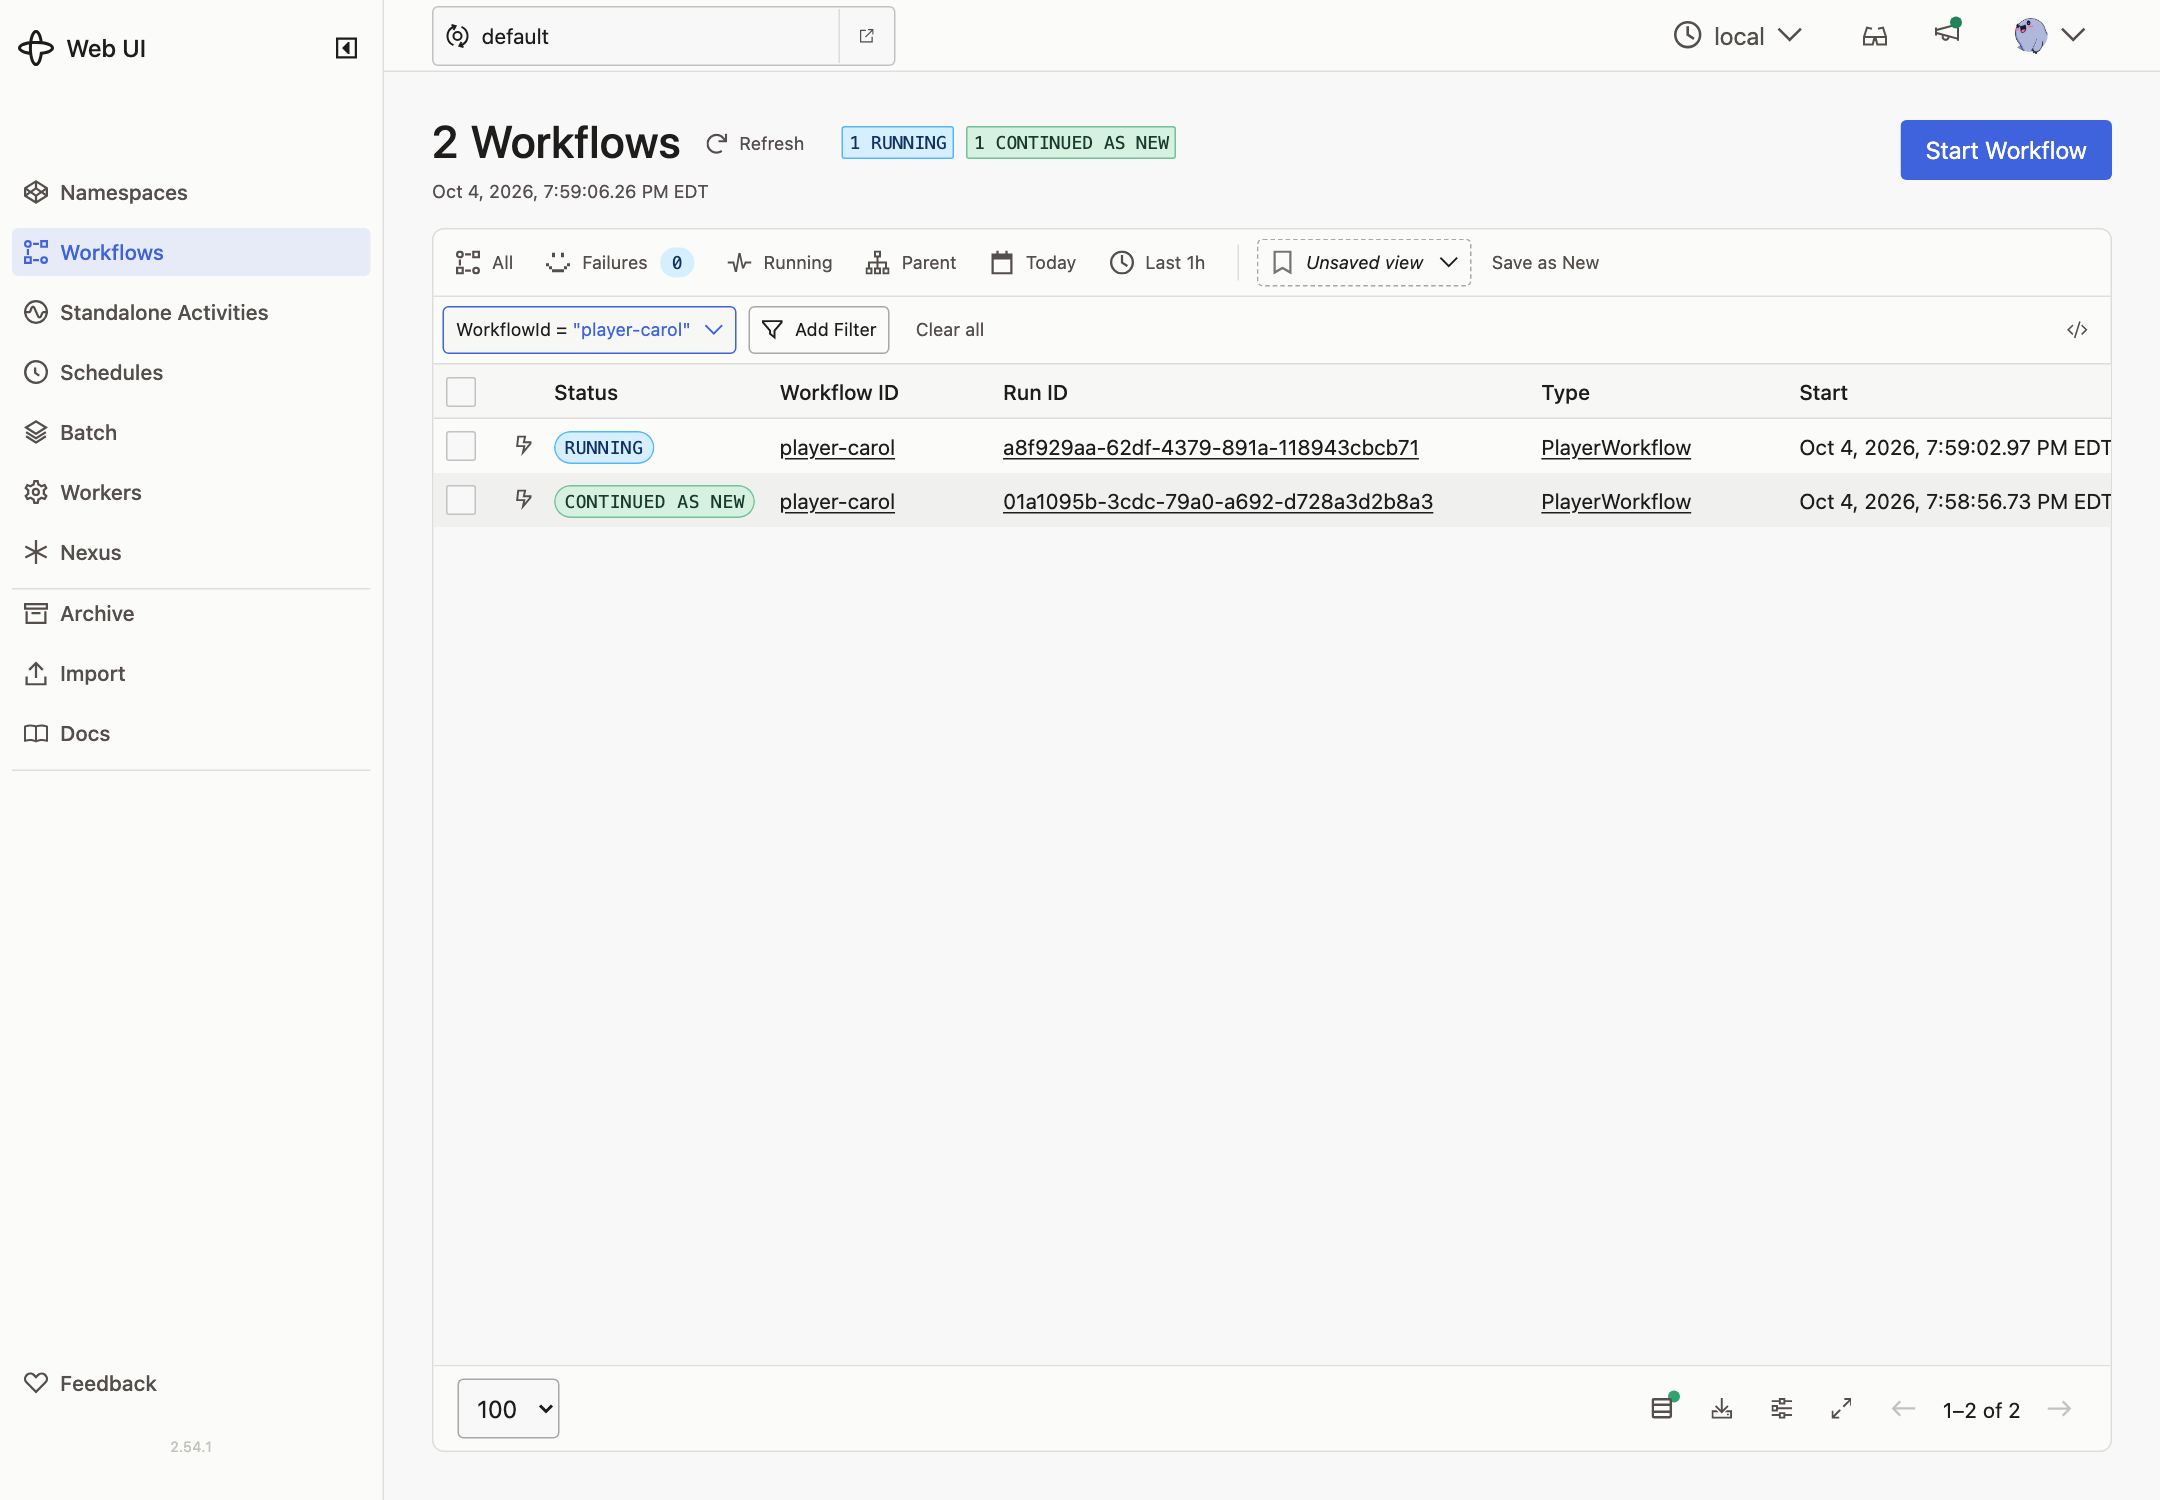Screen dimensions: 2160x1500
Task: Click Clear all filters
Action: click(950, 330)
